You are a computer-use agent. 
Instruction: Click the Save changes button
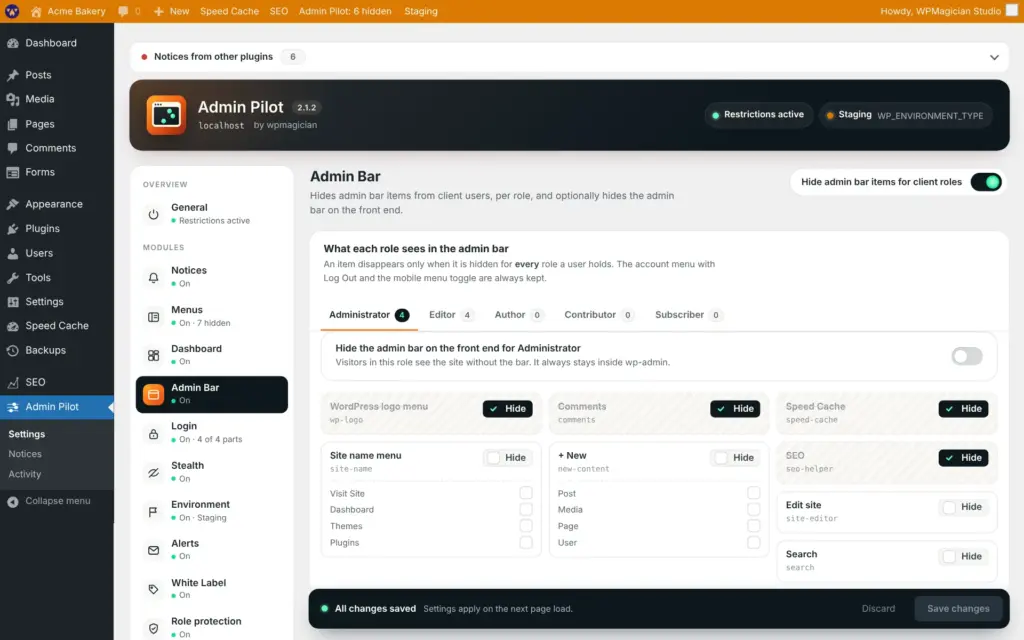coord(958,609)
